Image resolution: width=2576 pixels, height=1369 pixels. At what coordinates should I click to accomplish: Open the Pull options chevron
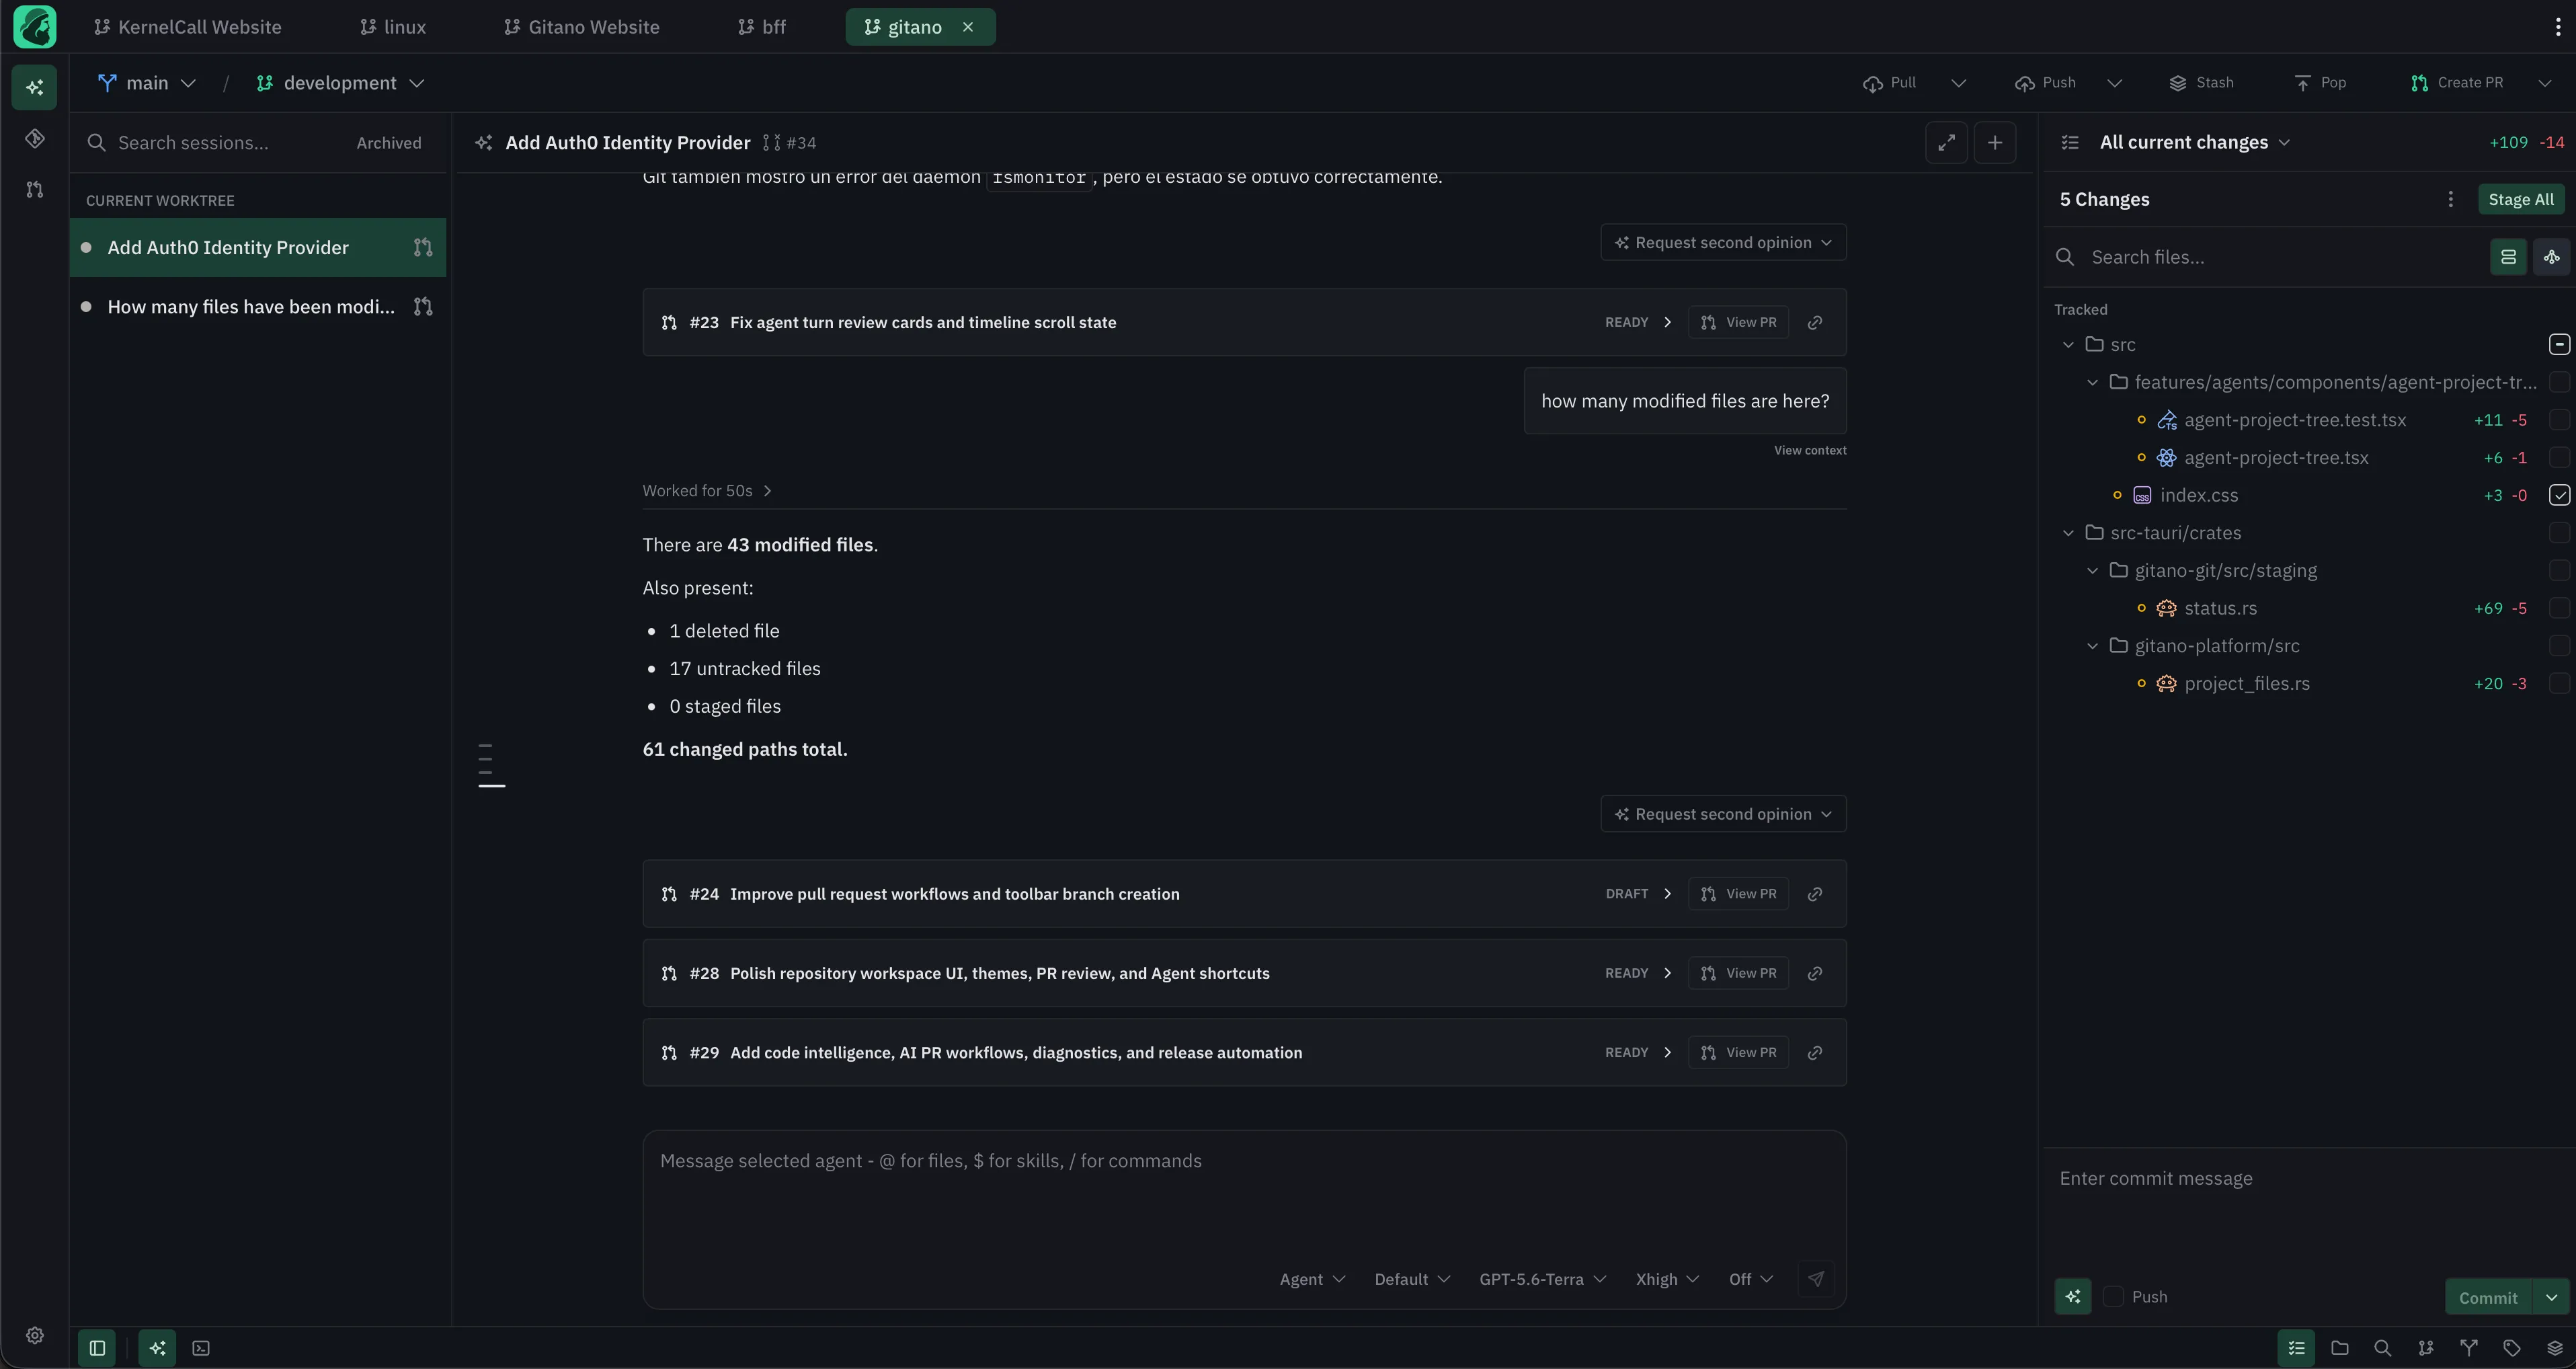tap(1959, 83)
